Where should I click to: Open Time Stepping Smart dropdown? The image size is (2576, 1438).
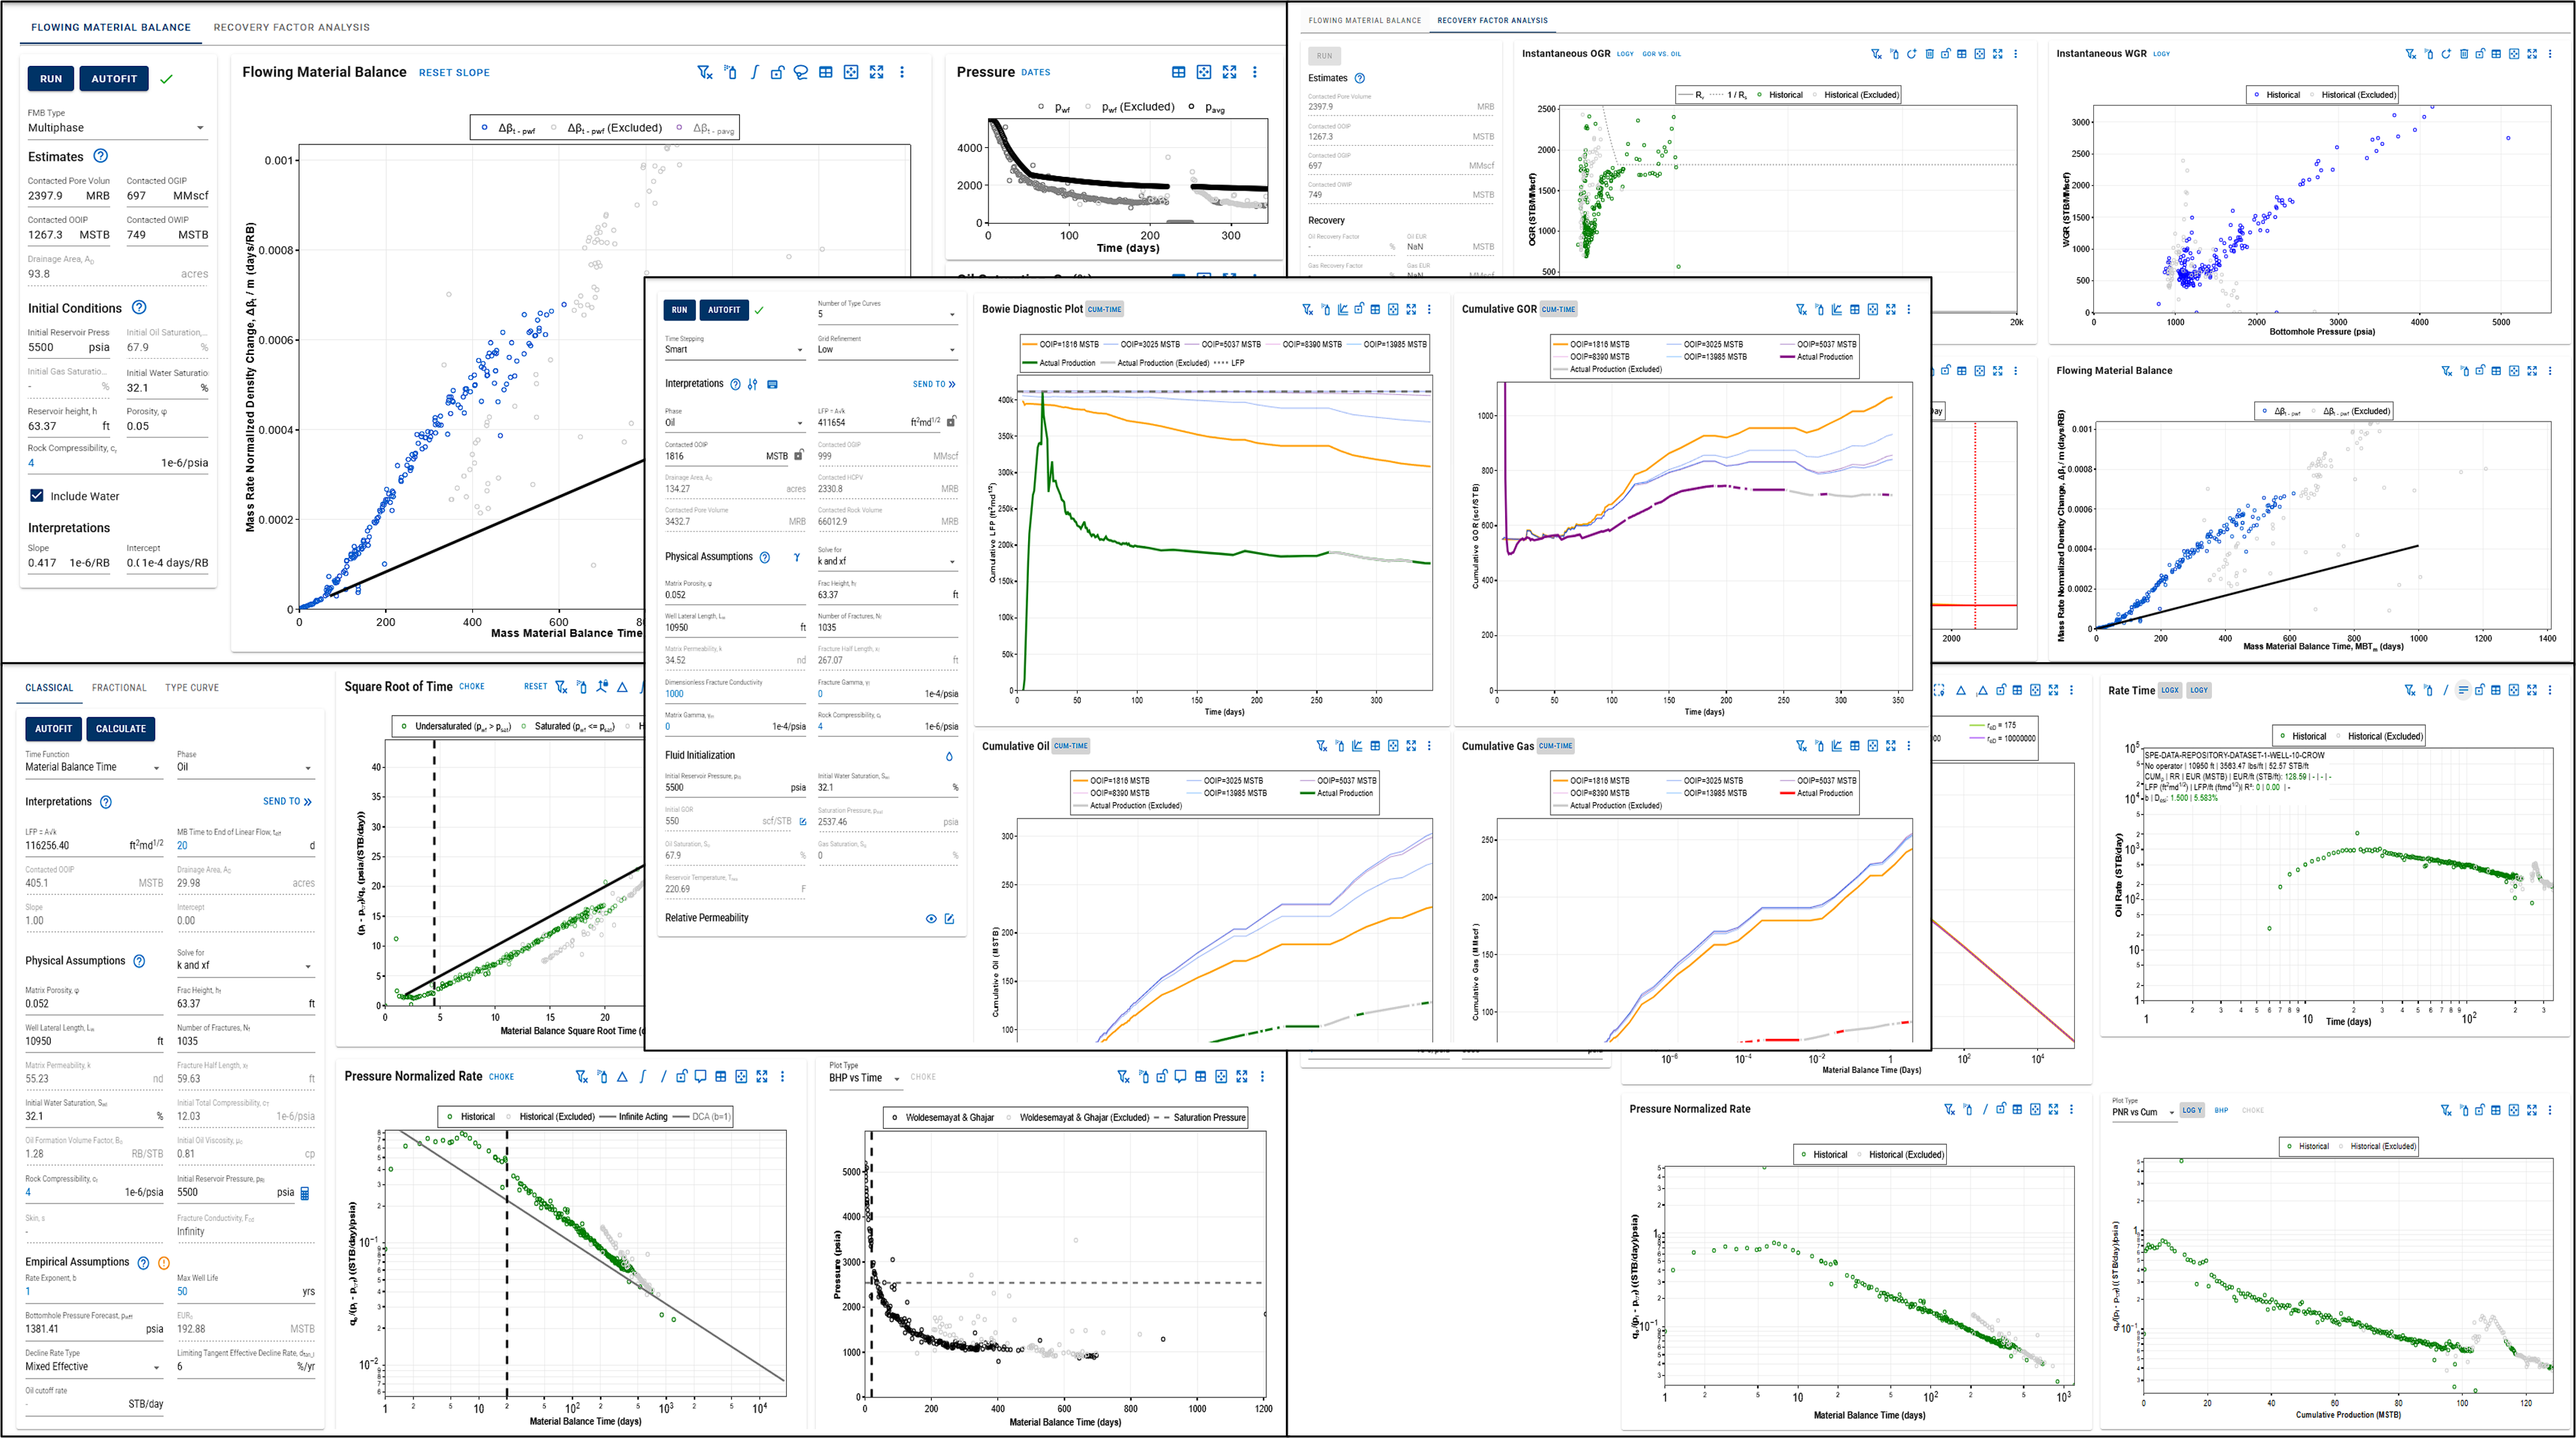tap(735, 349)
